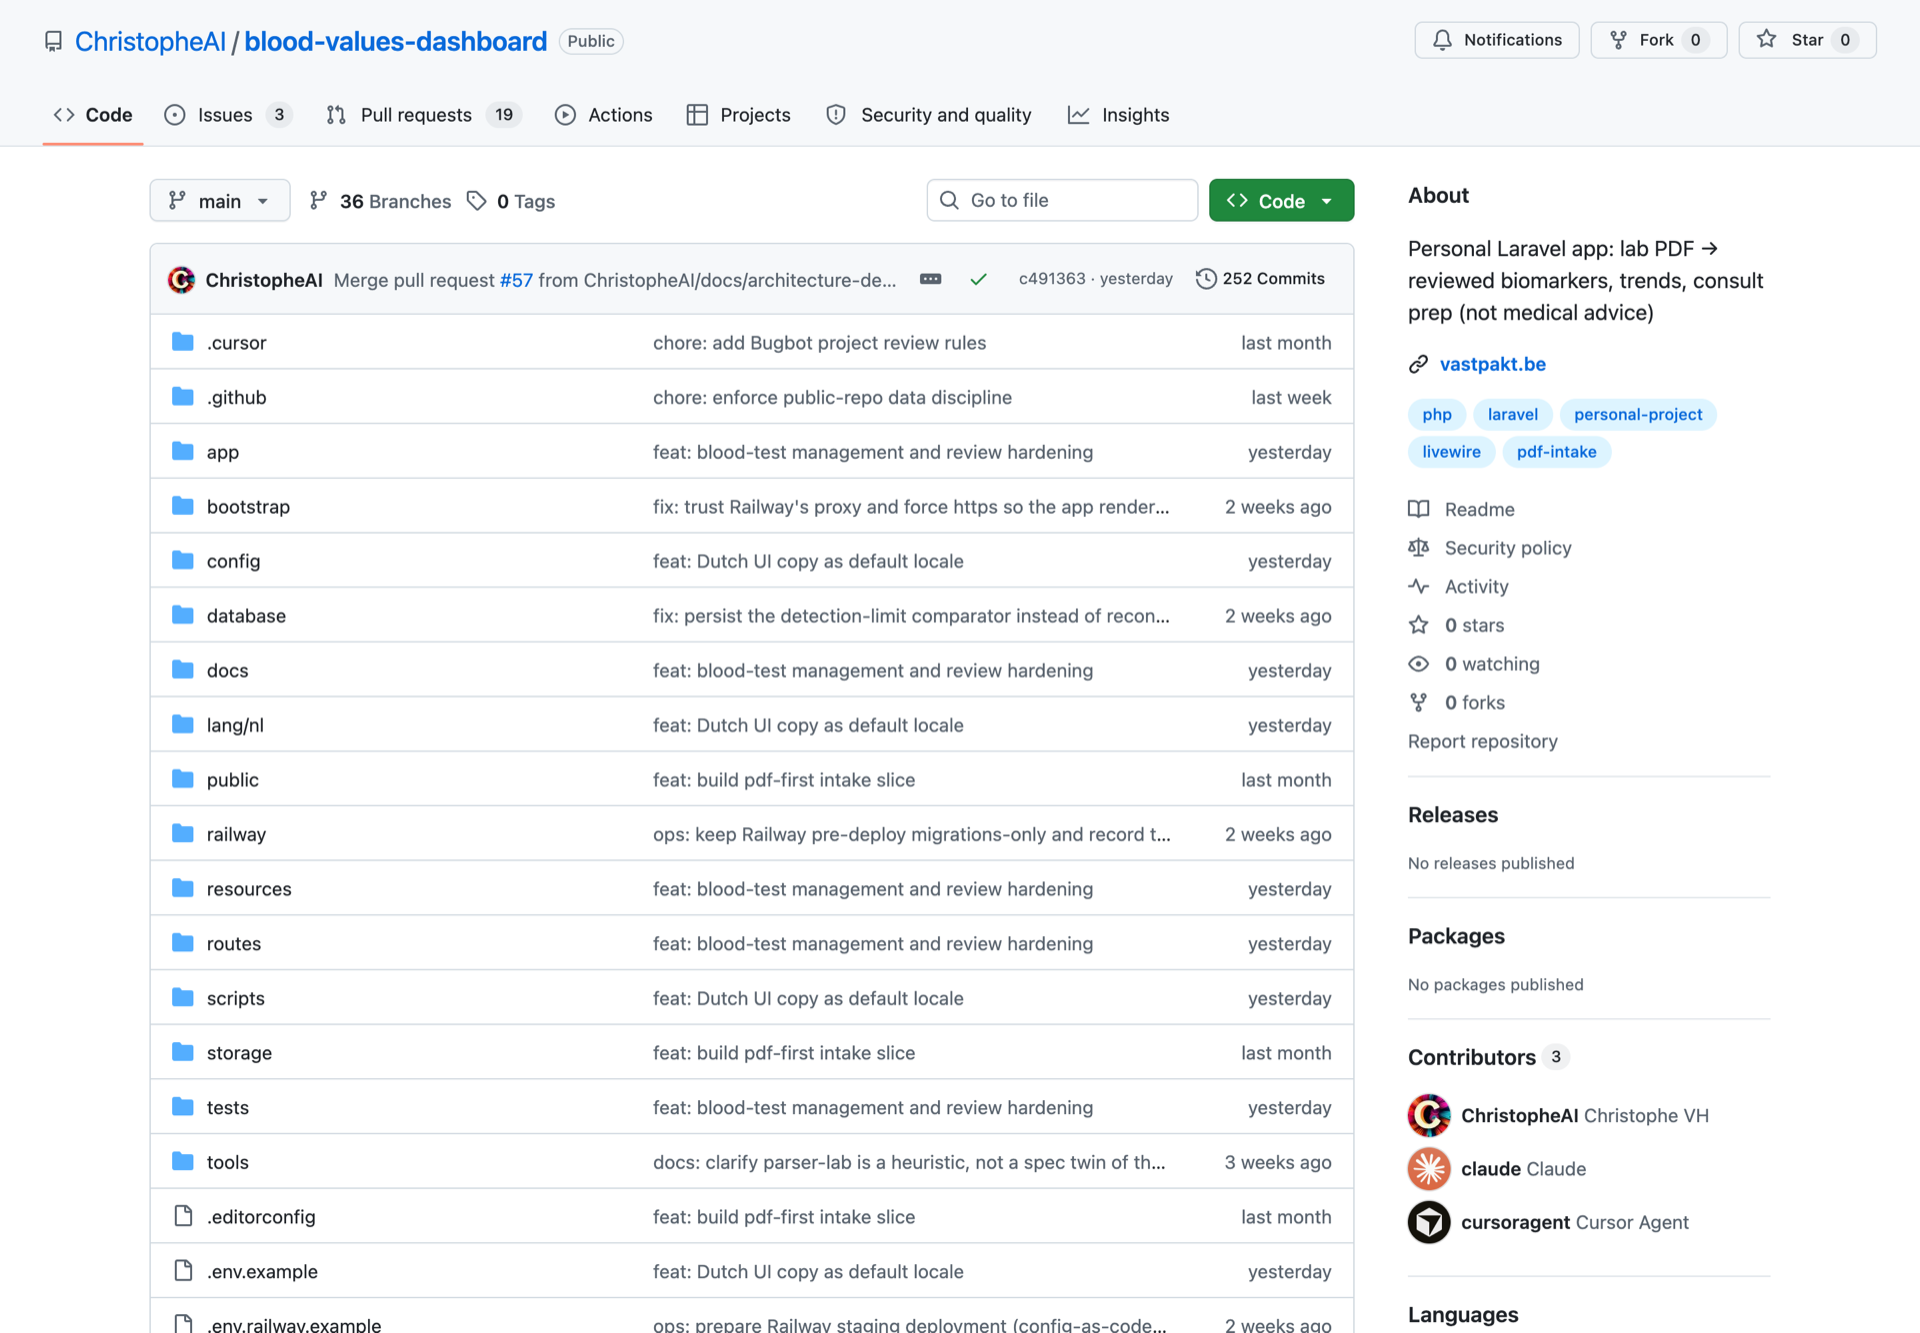Open the Issues tab
Image resolution: width=1920 pixels, height=1333 pixels.
coord(227,115)
